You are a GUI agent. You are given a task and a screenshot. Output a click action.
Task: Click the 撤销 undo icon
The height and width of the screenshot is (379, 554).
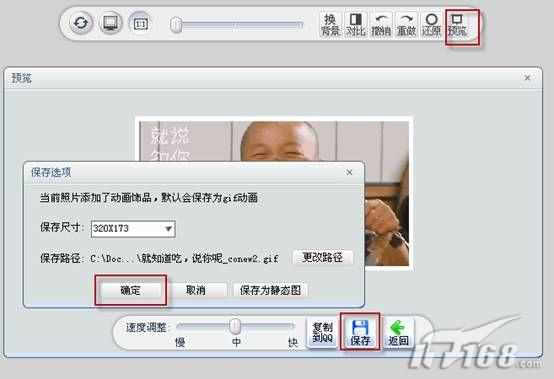coord(381,24)
